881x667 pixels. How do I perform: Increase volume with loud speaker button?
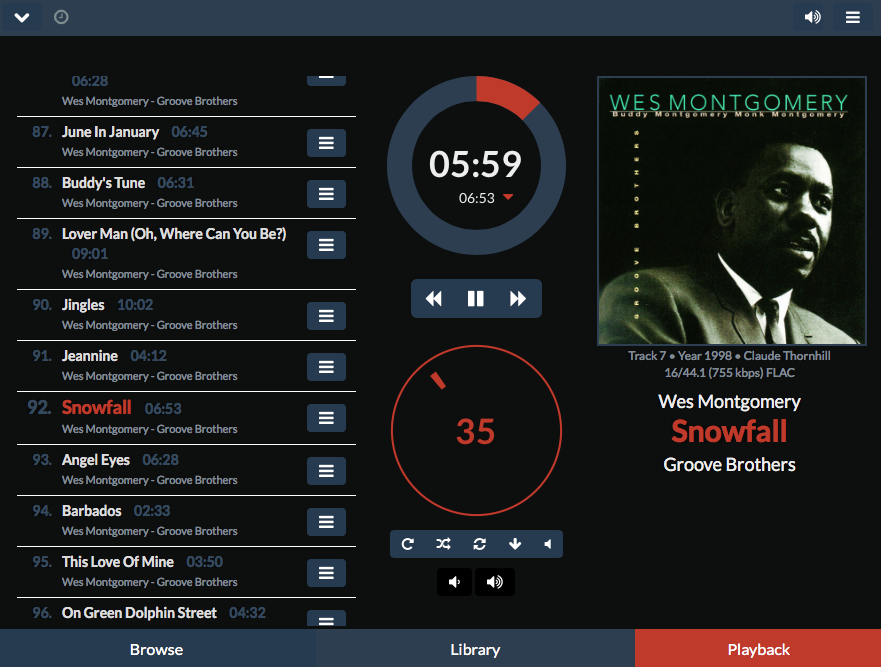(494, 582)
